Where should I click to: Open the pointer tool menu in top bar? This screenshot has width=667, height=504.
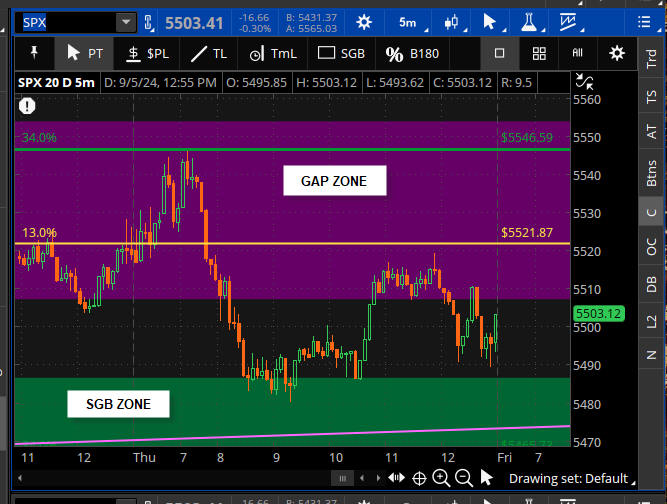click(x=490, y=22)
